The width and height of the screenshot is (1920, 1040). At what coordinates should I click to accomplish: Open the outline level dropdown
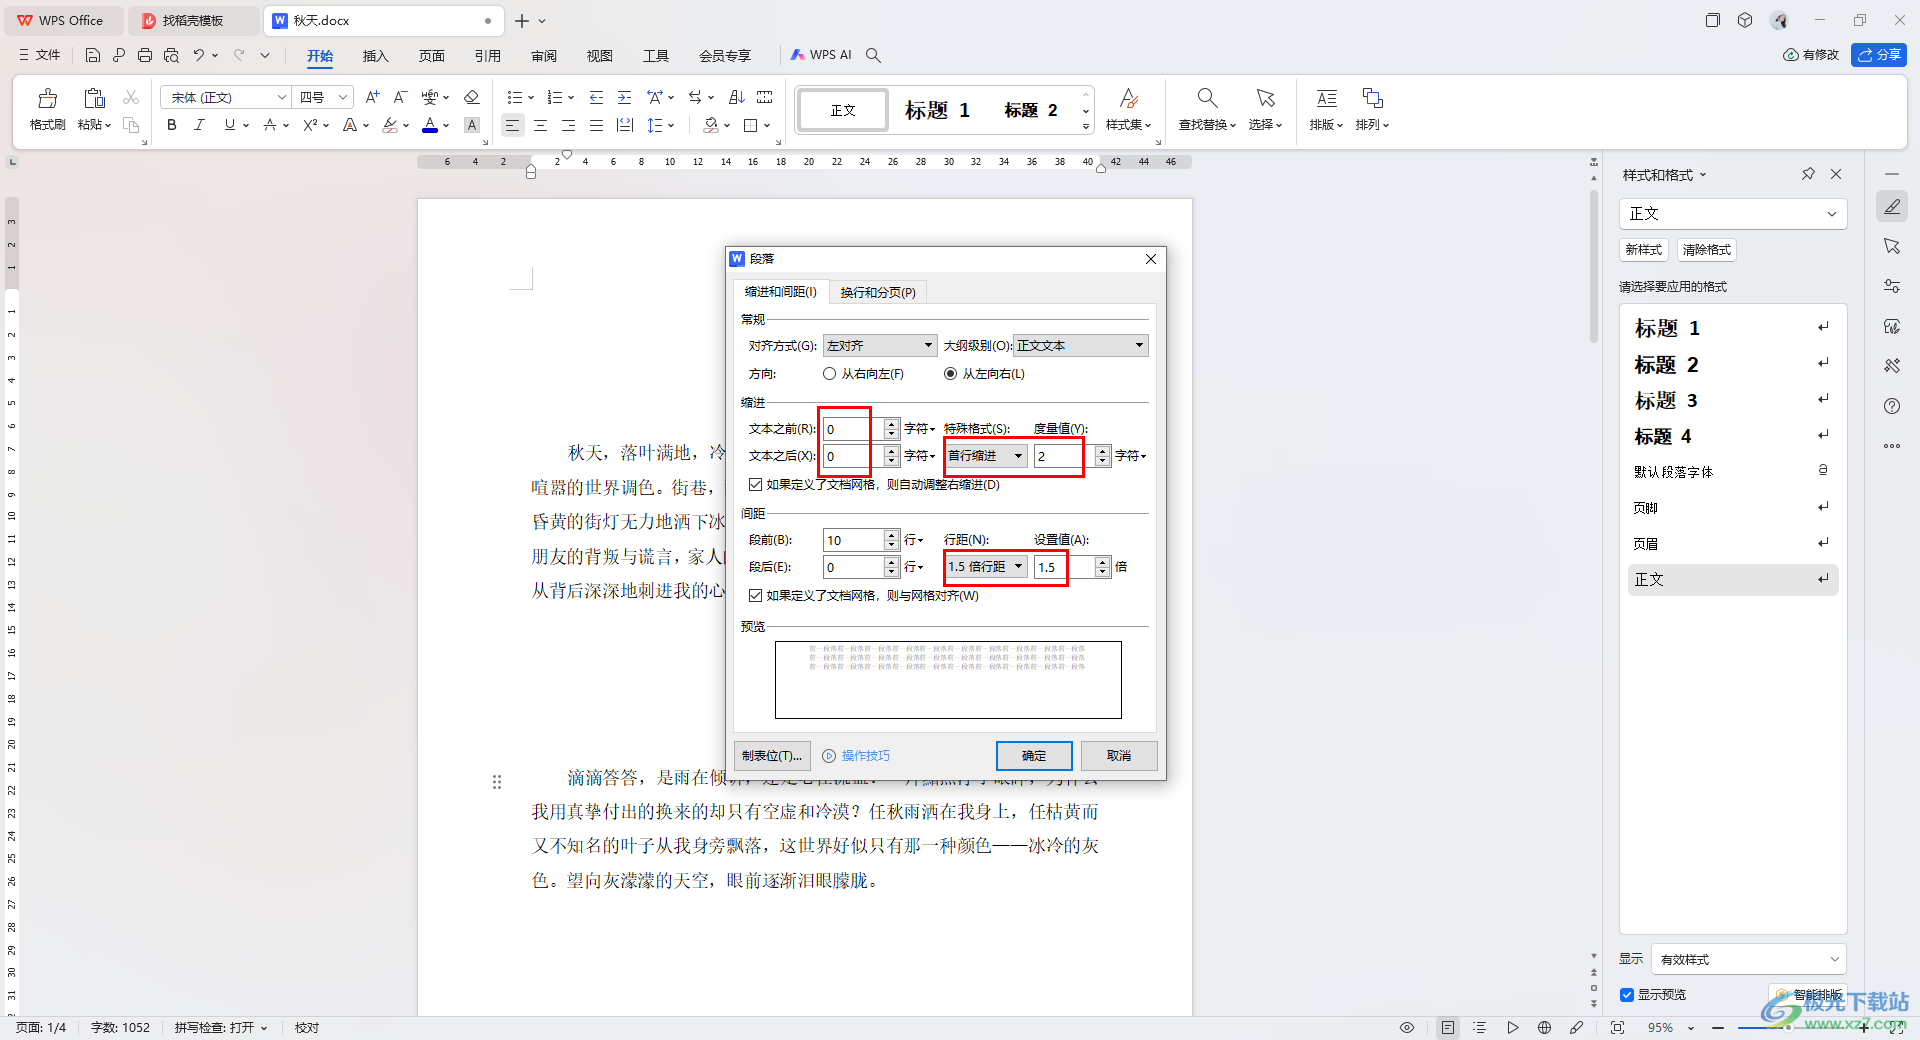pos(1081,345)
